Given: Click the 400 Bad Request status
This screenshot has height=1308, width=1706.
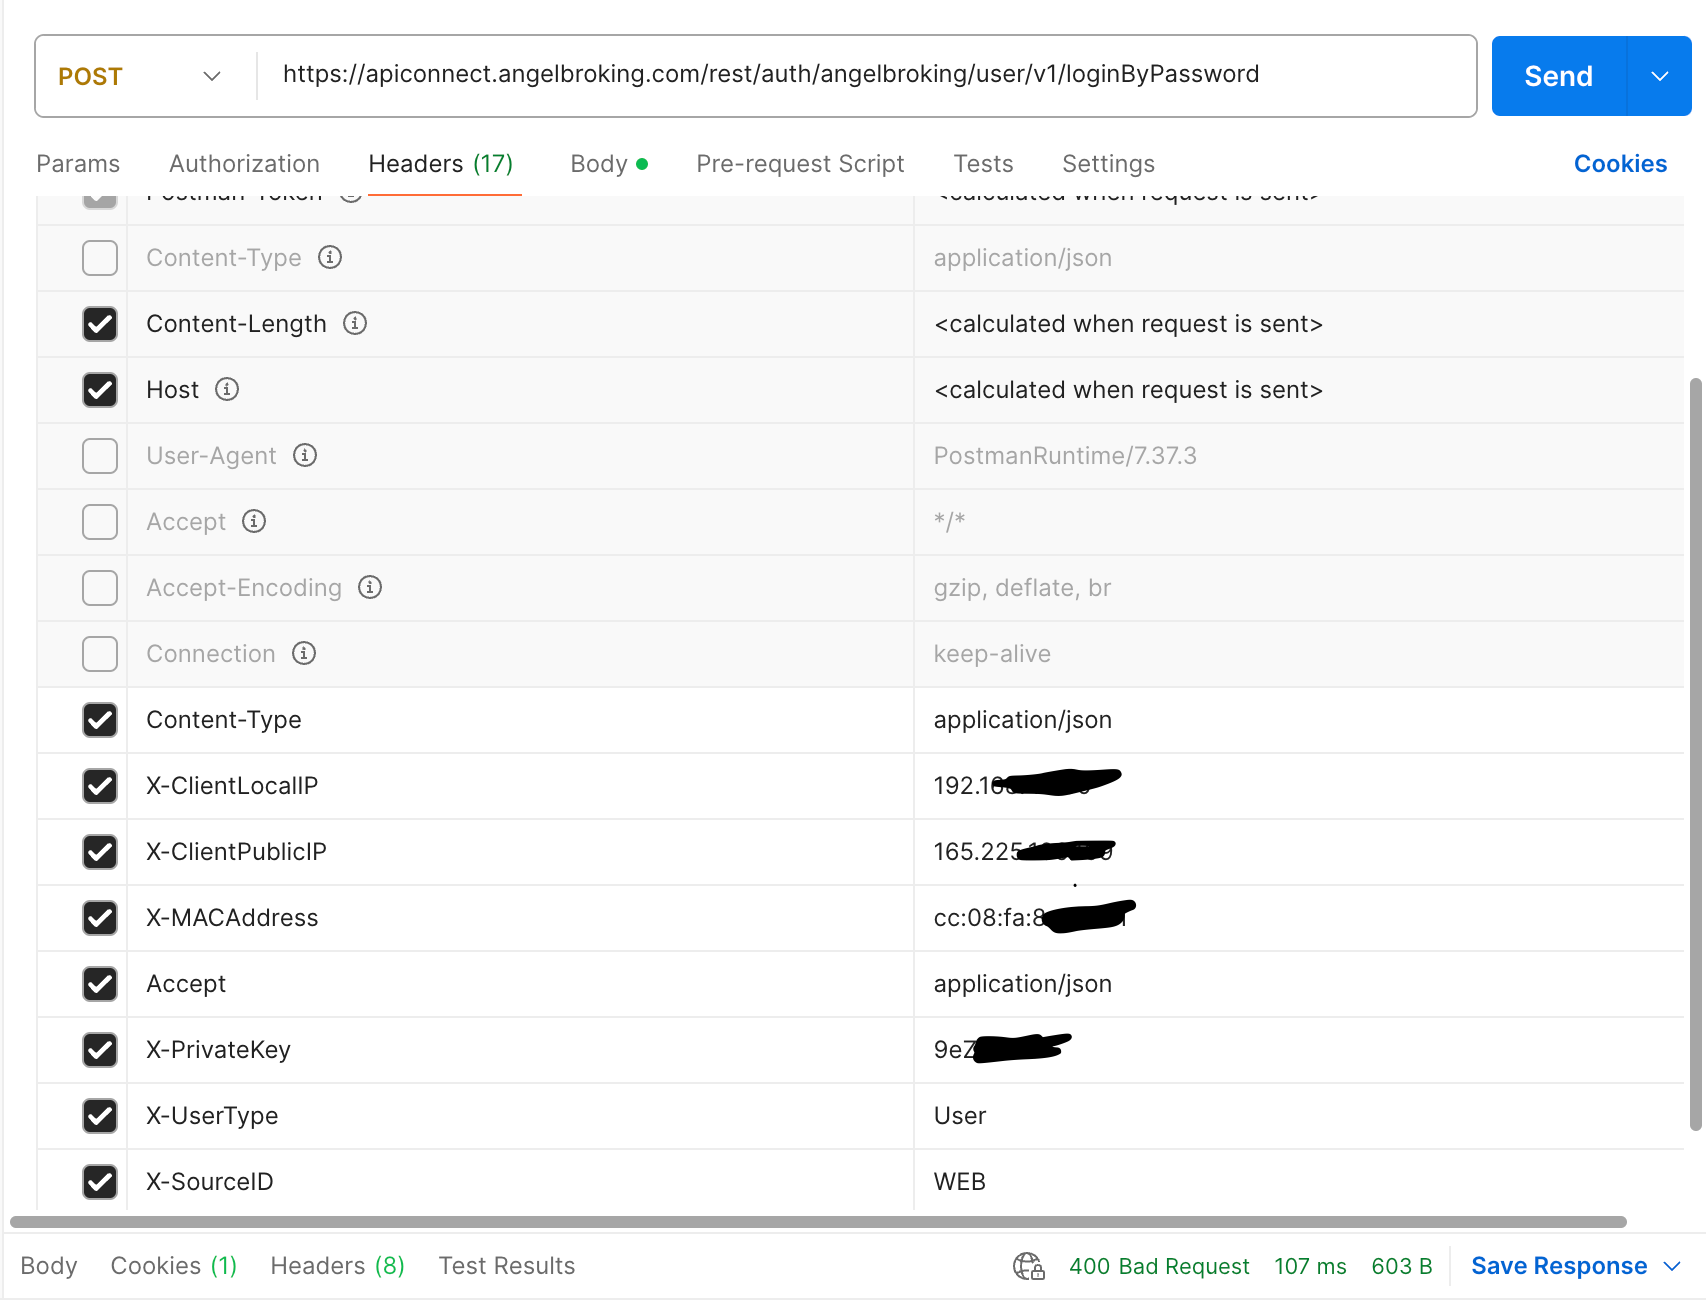Looking at the screenshot, I should [1159, 1266].
